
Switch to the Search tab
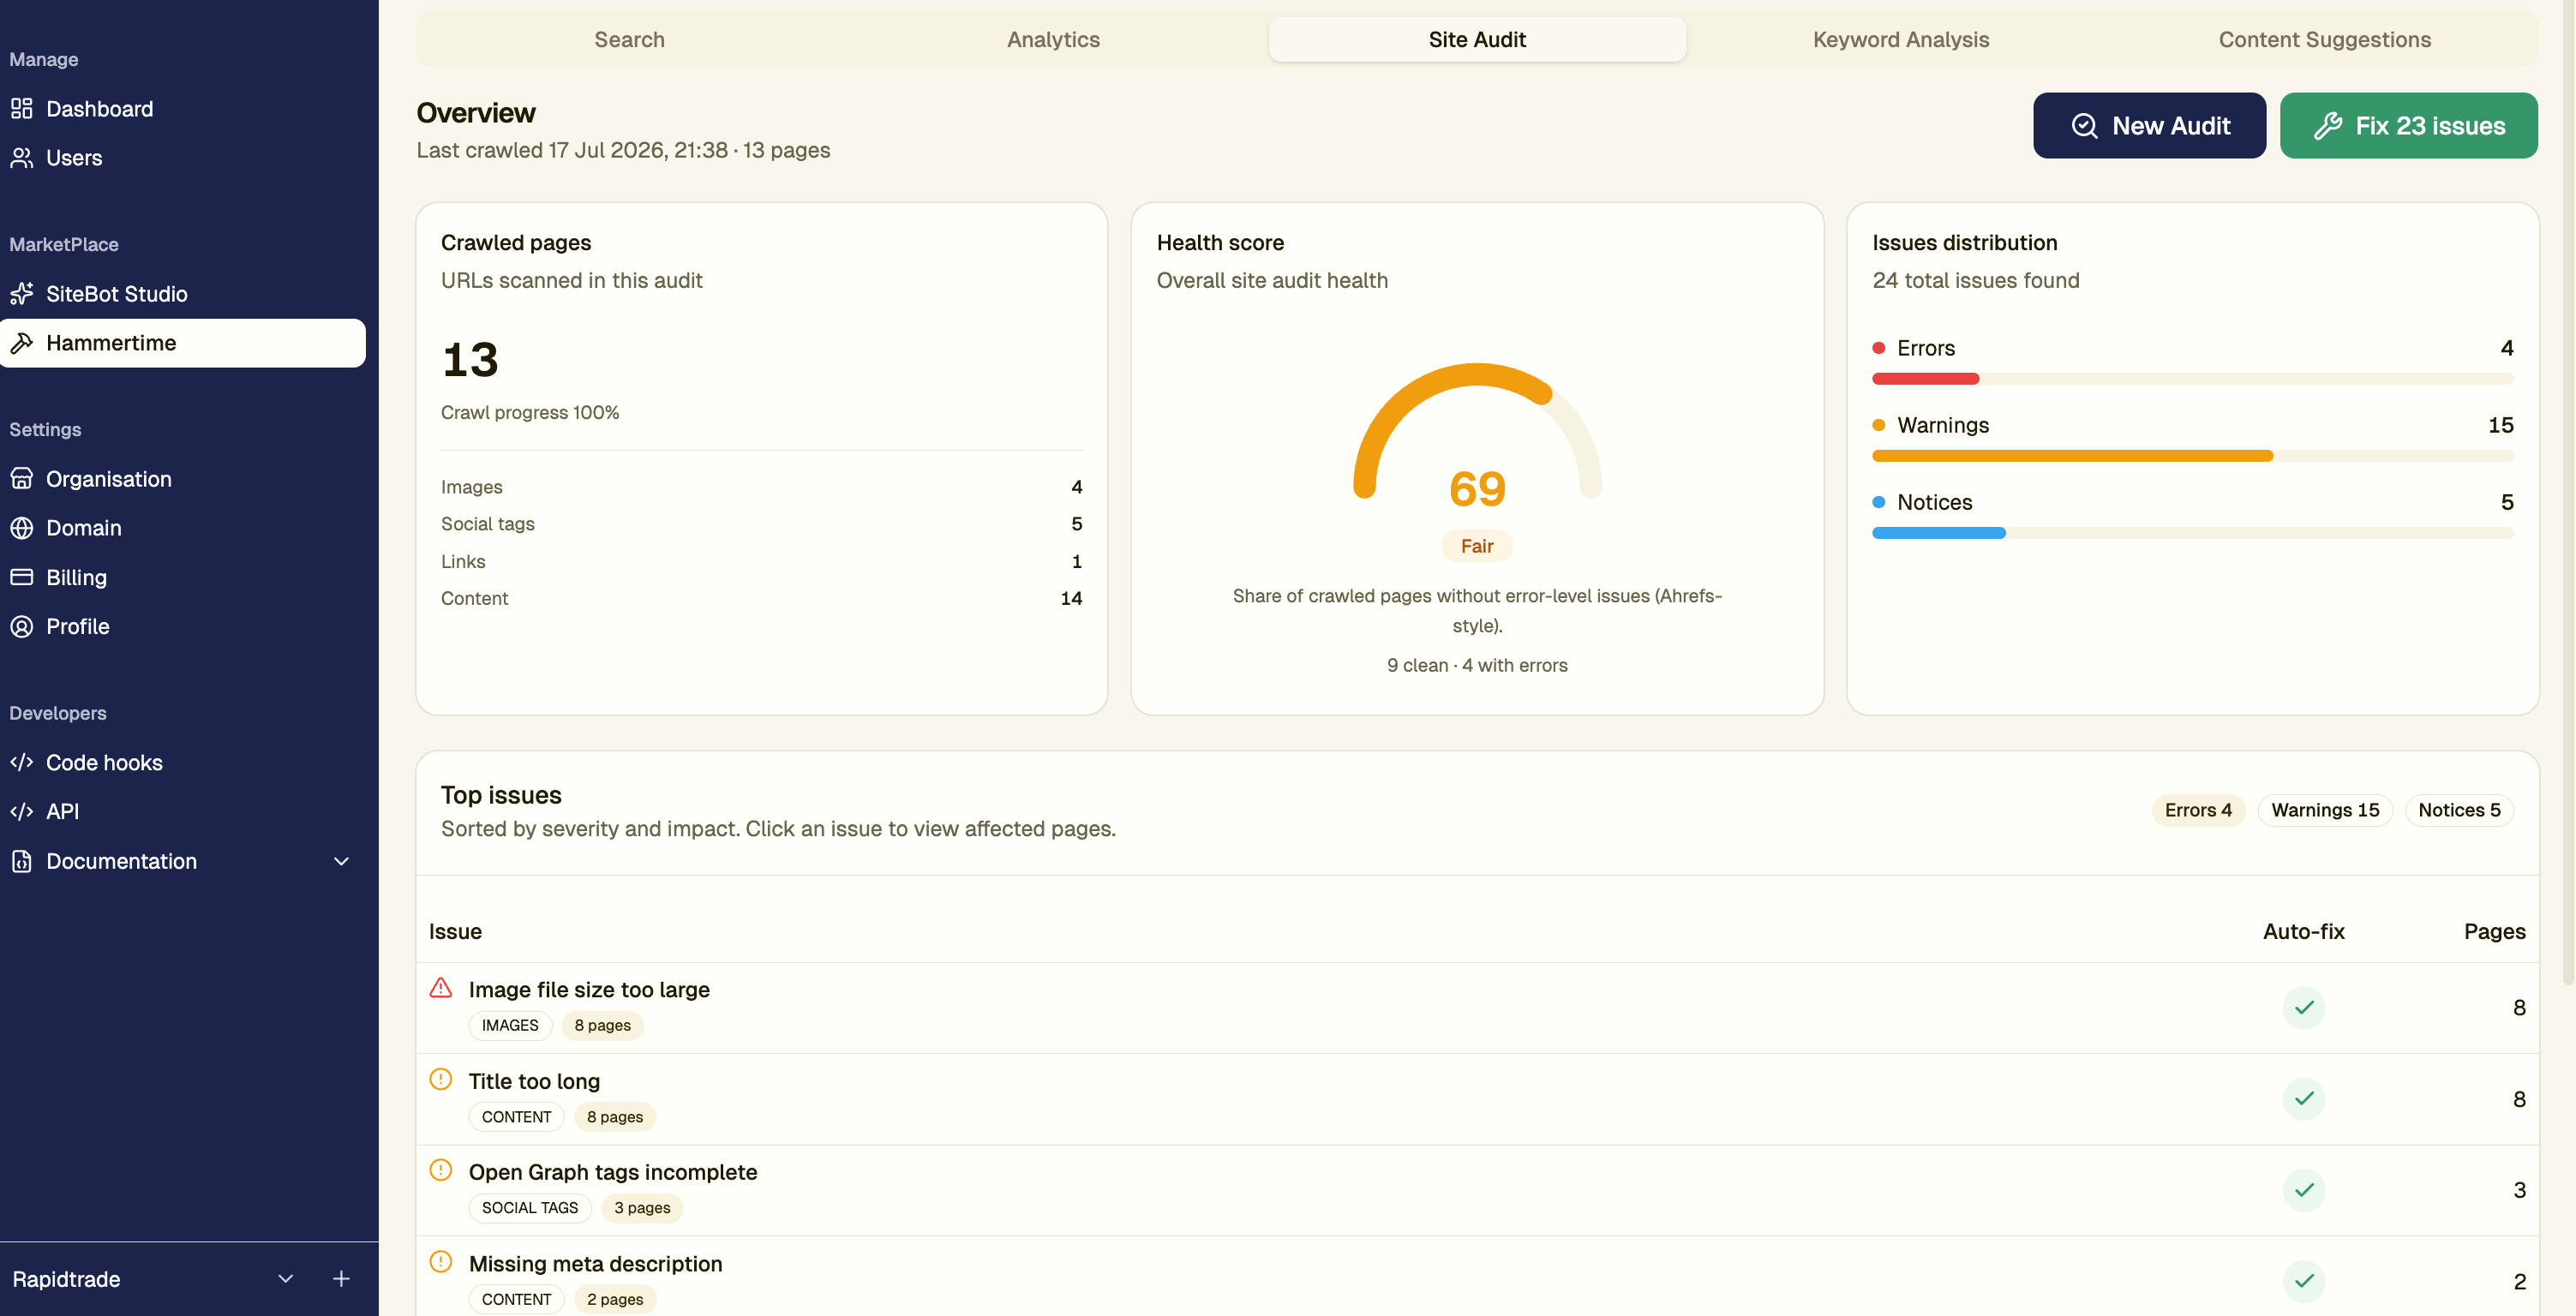point(629,39)
